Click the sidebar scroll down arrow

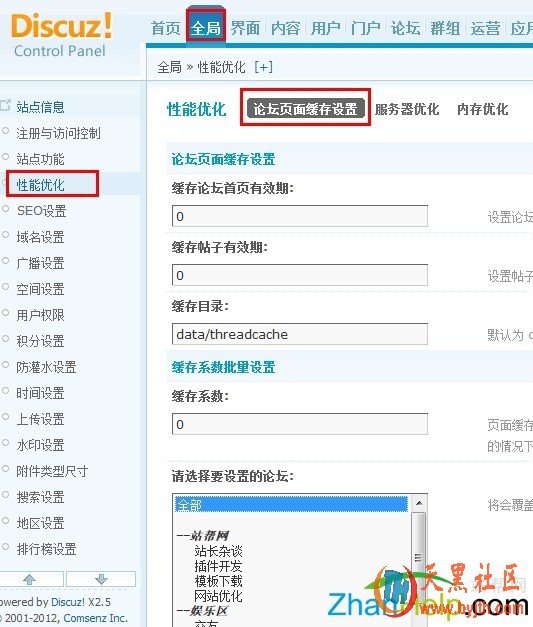101,579
